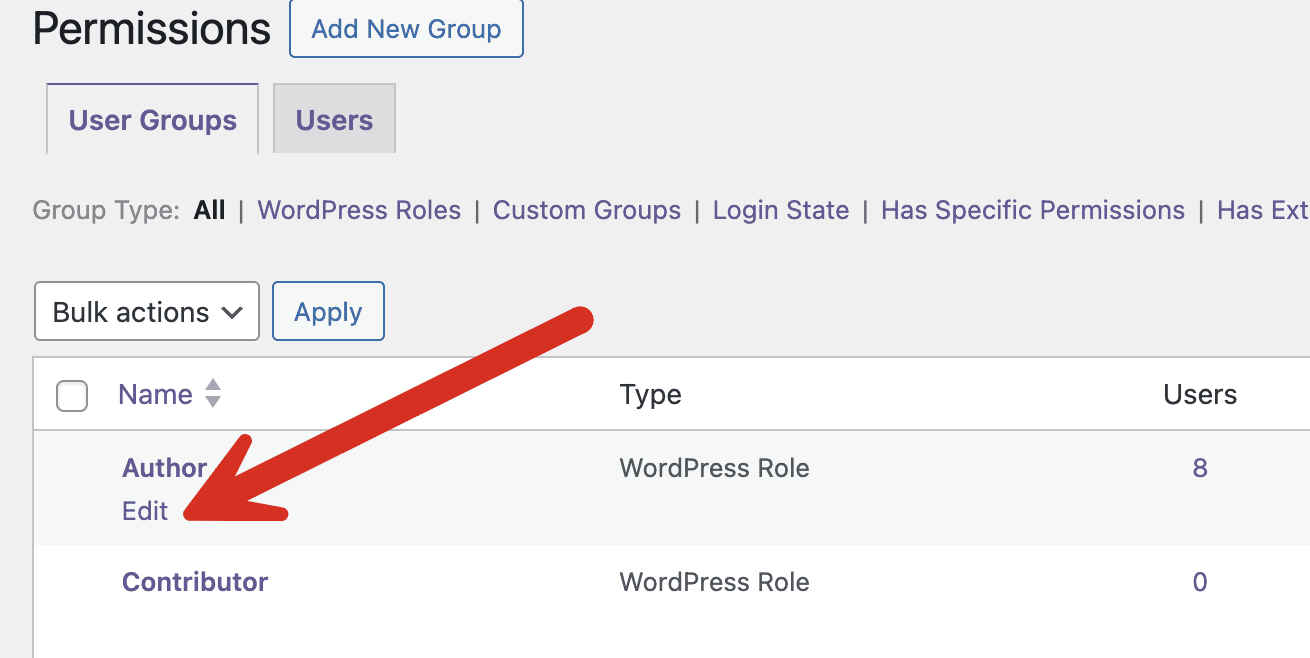
Task: Filter groups by WordPress Roles
Action: pyautogui.click(x=359, y=211)
